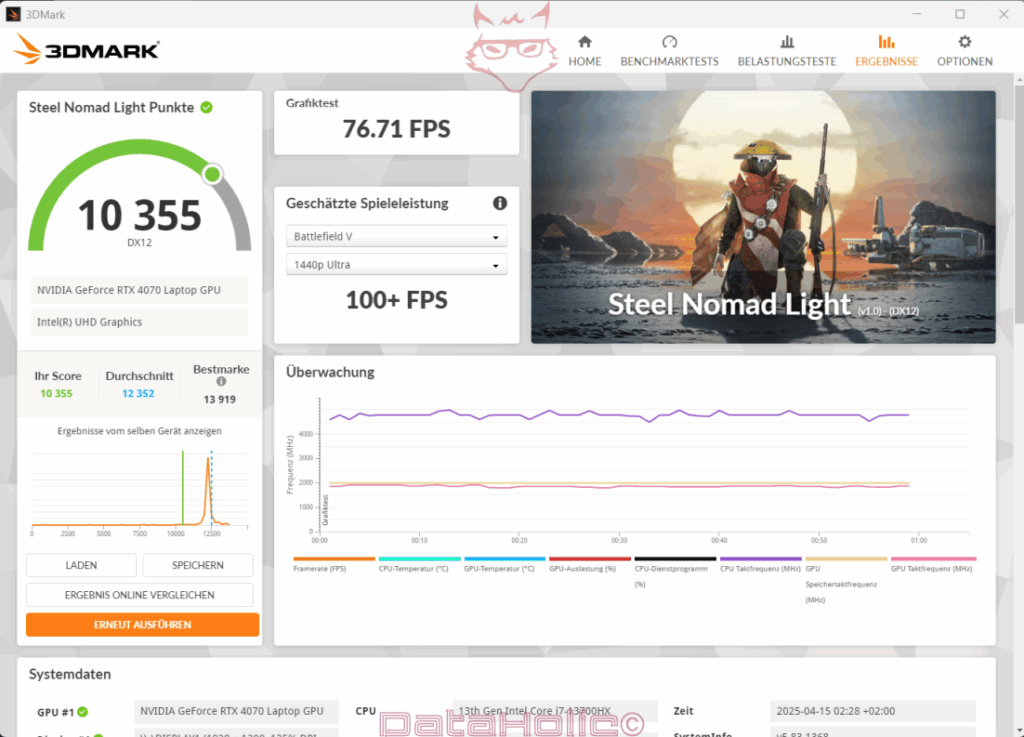This screenshot has height=737, width=1024.
Task: Click the SPEICHERN button
Action: (x=198, y=565)
